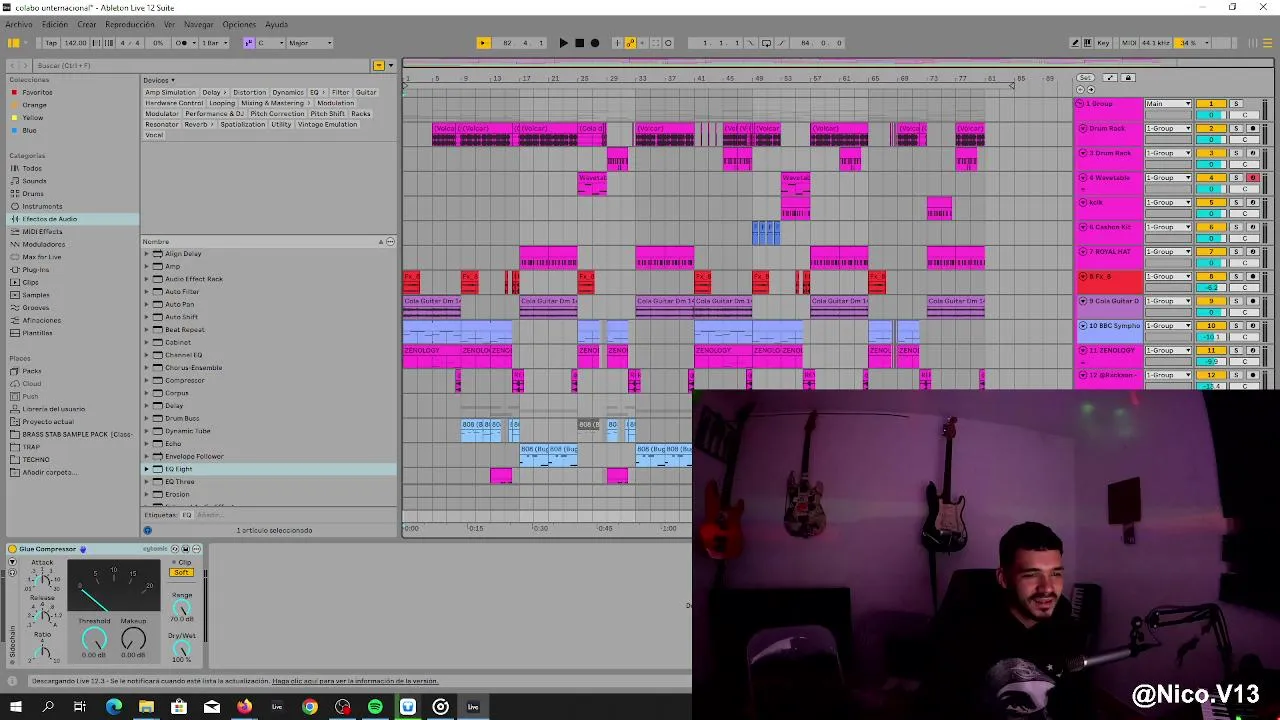
Task: Toggle the Arrangement Loop switch
Action: pos(766,43)
